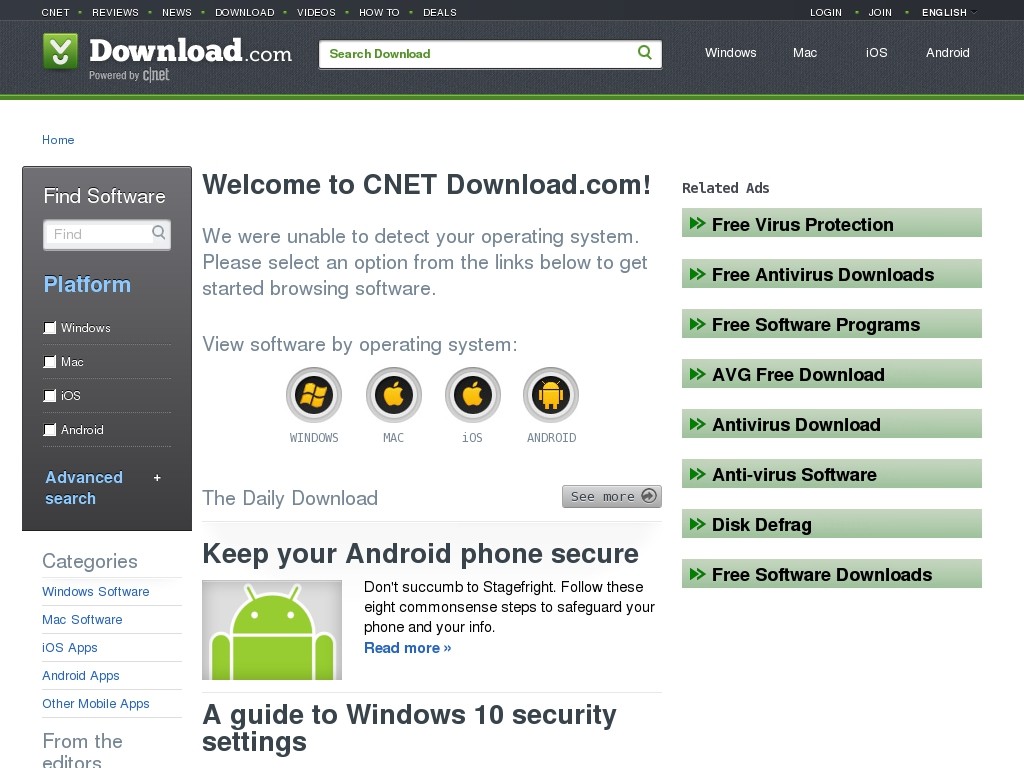The image size is (1024, 768).
Task: Open Other Mobile Apps category link
Action: (95, 704)
